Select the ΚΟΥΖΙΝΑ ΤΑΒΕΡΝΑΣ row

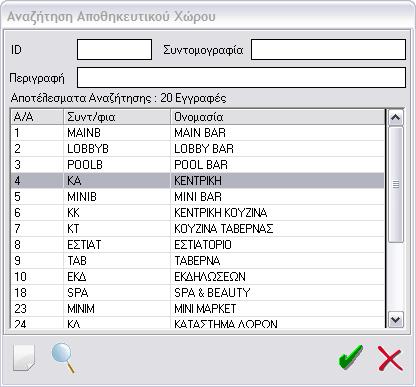click(x=197, y=229)
